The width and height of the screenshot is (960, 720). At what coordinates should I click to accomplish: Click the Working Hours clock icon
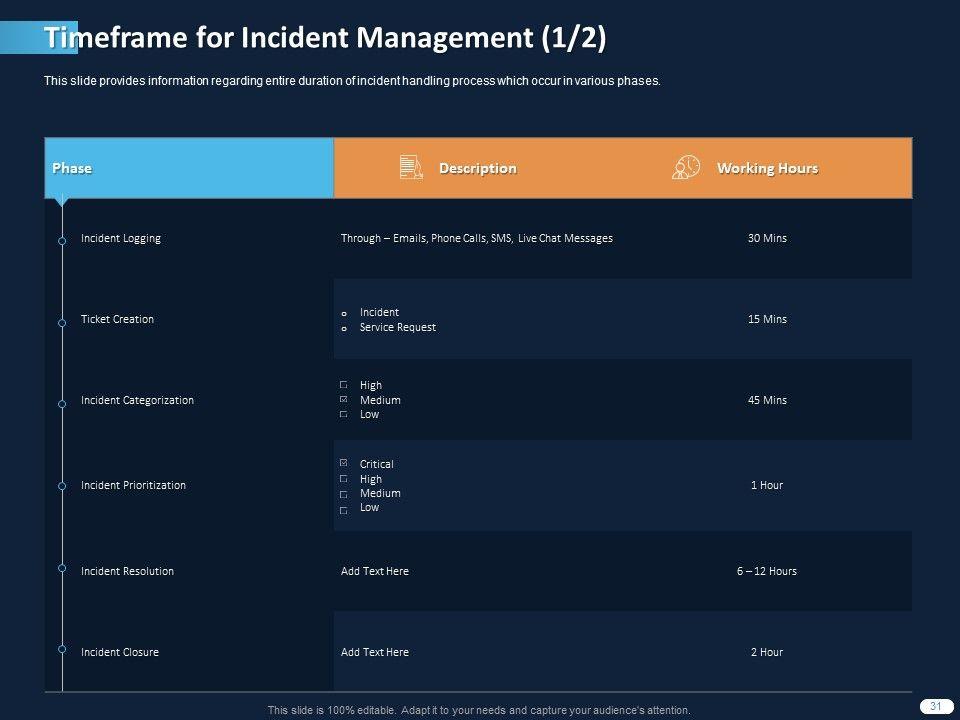[686, 168]
